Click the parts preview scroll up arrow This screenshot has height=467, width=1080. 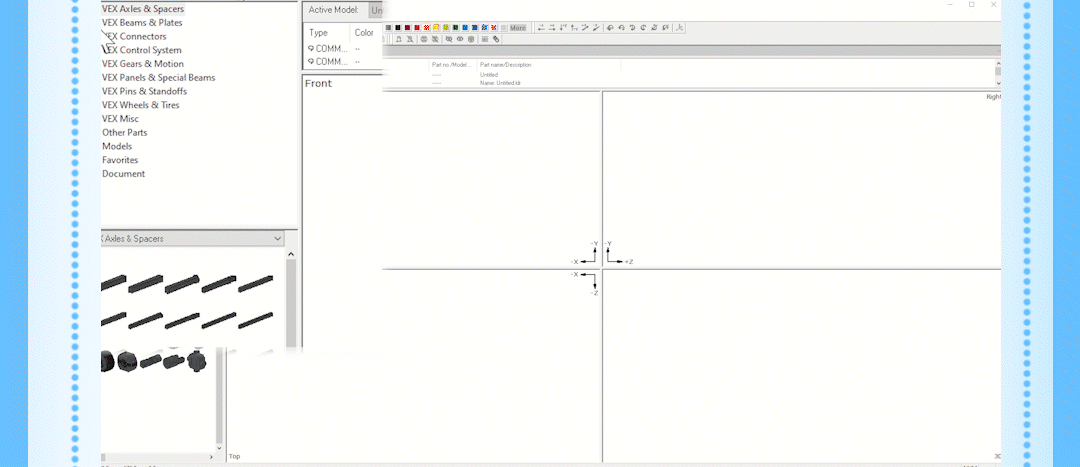click(x=291, y=254)
